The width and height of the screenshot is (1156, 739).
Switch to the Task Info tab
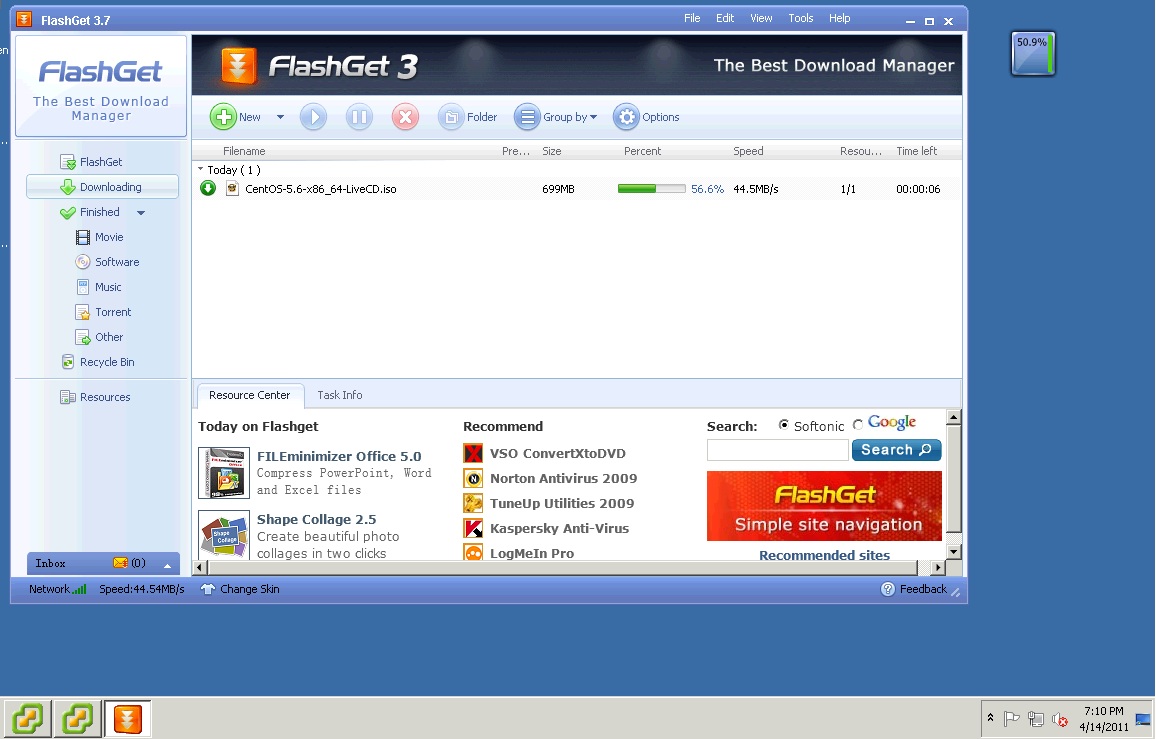click(340, 395)
